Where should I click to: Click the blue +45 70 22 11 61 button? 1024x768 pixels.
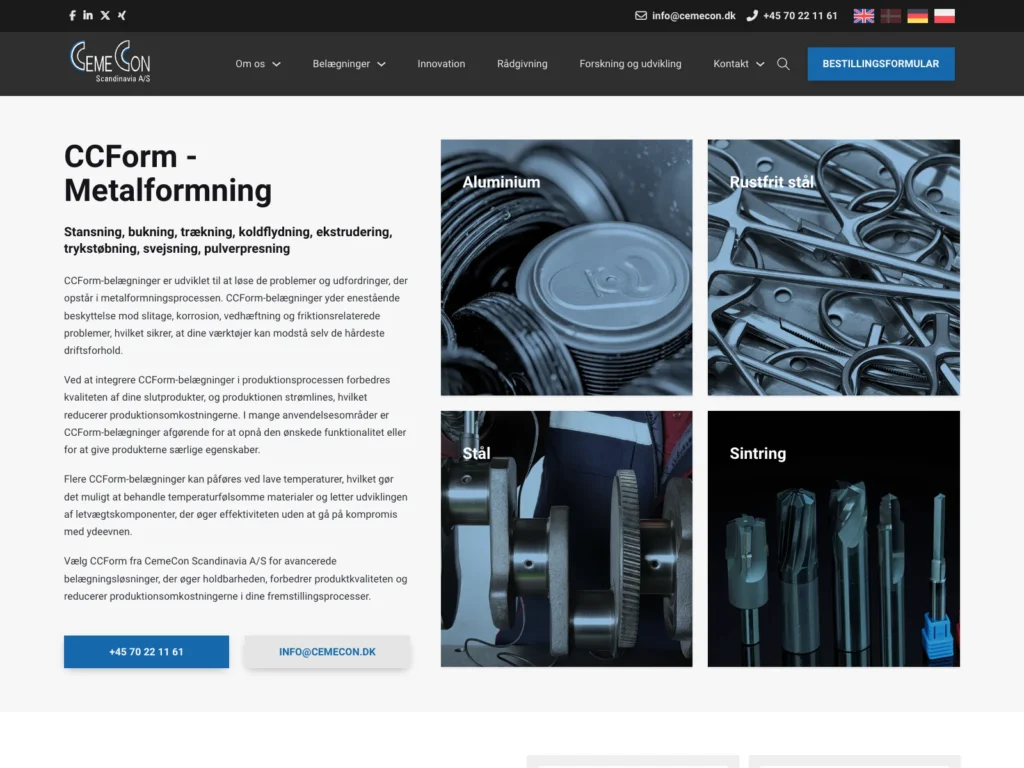point(146,652)
